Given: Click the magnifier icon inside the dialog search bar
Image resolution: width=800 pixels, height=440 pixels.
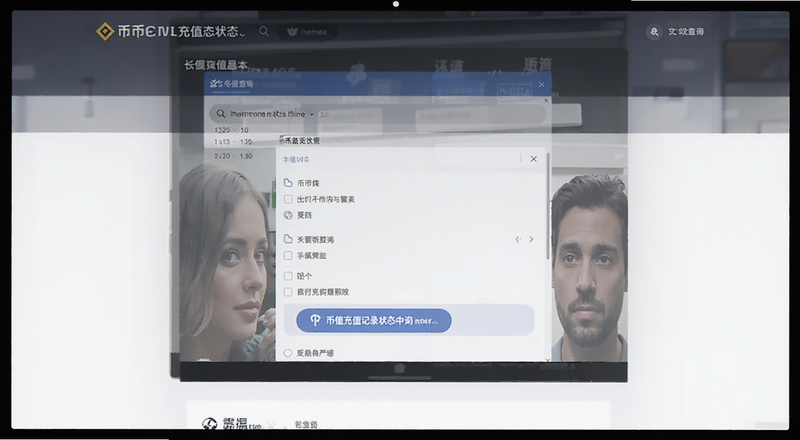Looking at the screenshot, I should tap(220, 114).
